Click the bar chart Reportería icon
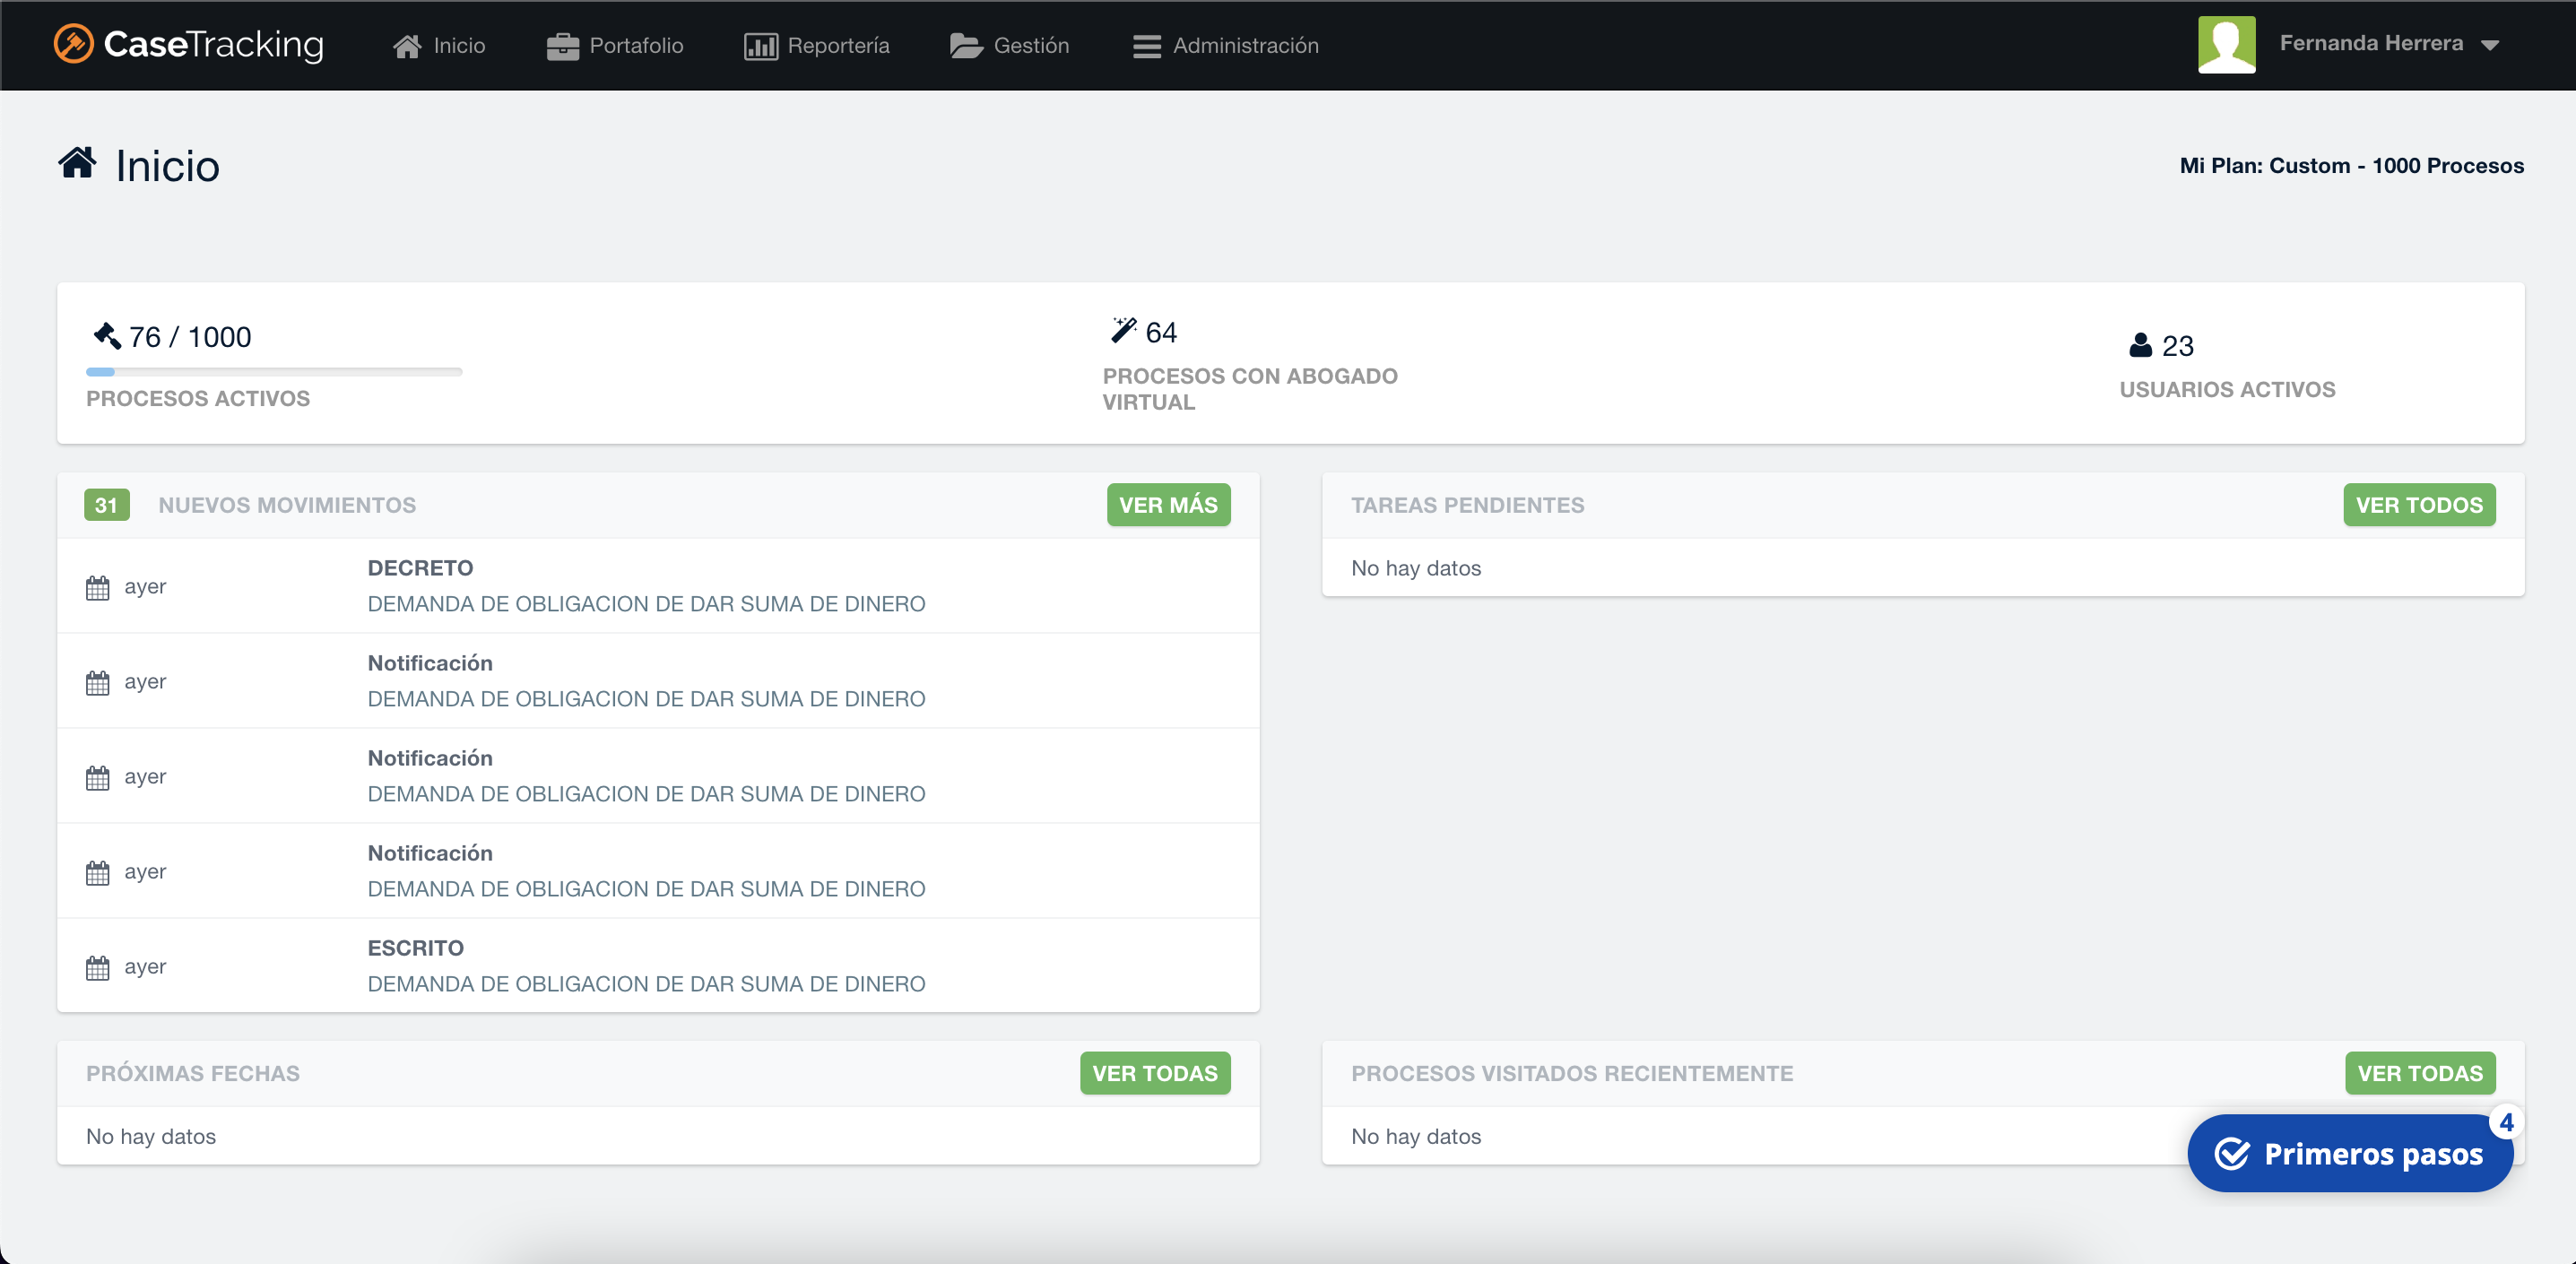 [761, 46]
